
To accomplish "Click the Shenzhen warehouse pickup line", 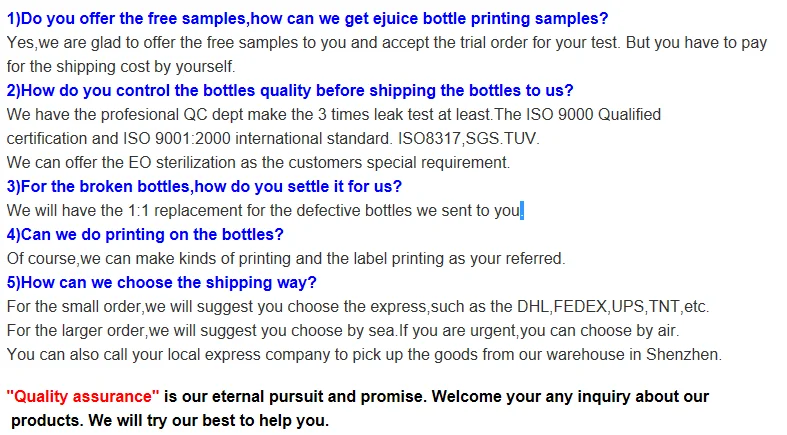I will point(364,354).
